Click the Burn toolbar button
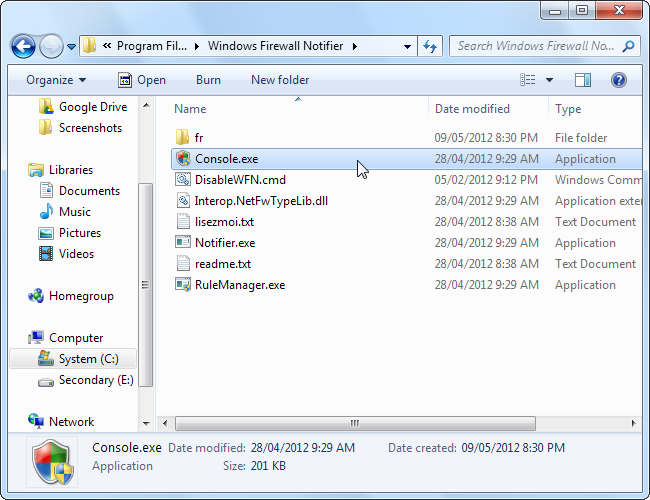The image size is (650, 500). tap(208, 80)
